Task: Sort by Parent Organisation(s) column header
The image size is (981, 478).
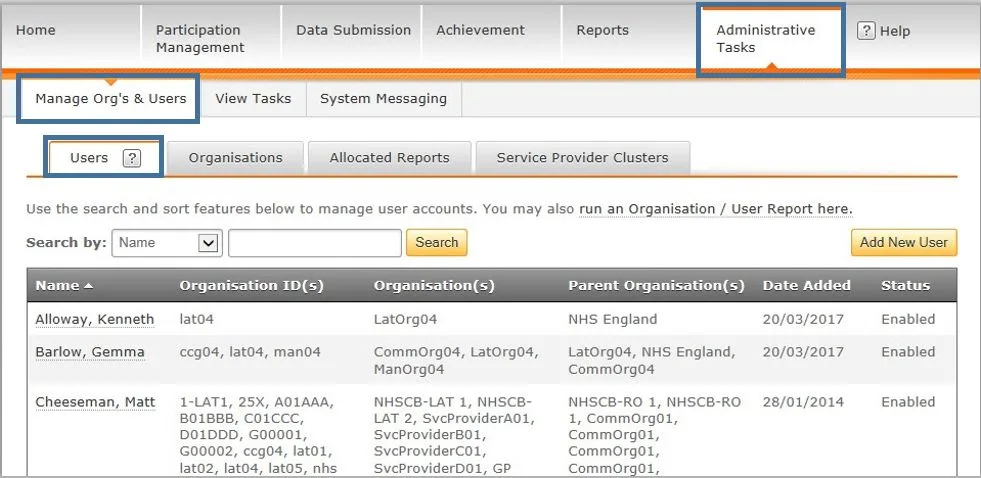Action: click(656, 286)
